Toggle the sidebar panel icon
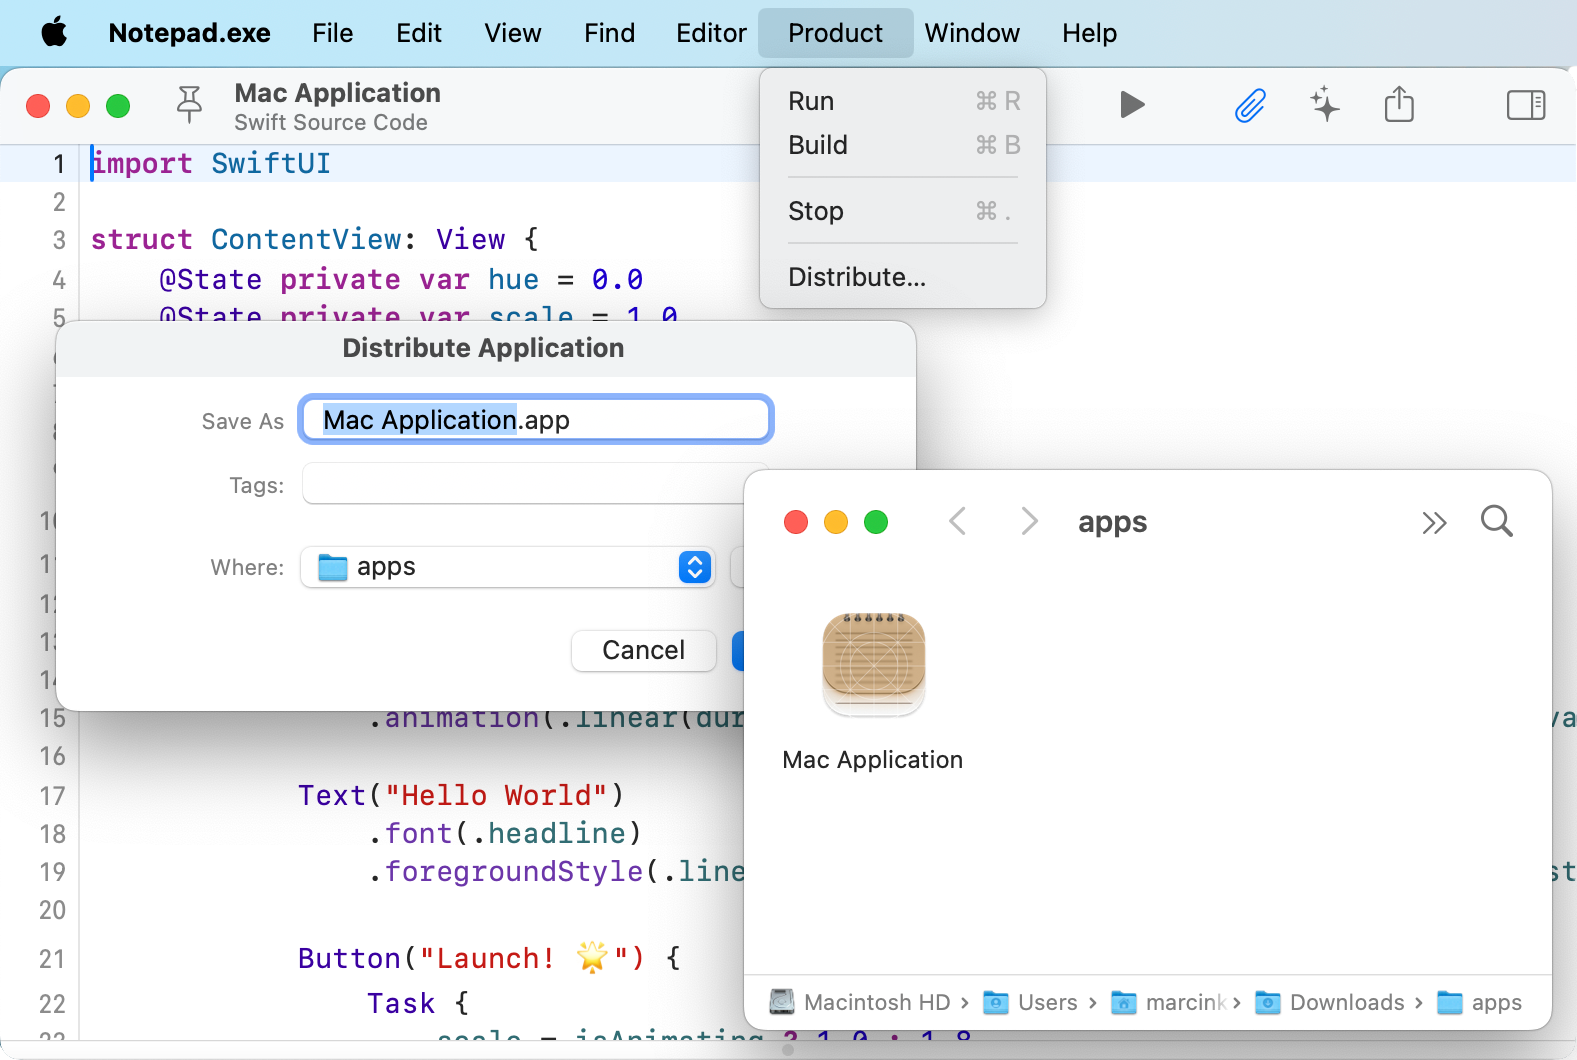The image size is (1577, 1060). [1525, 105]
